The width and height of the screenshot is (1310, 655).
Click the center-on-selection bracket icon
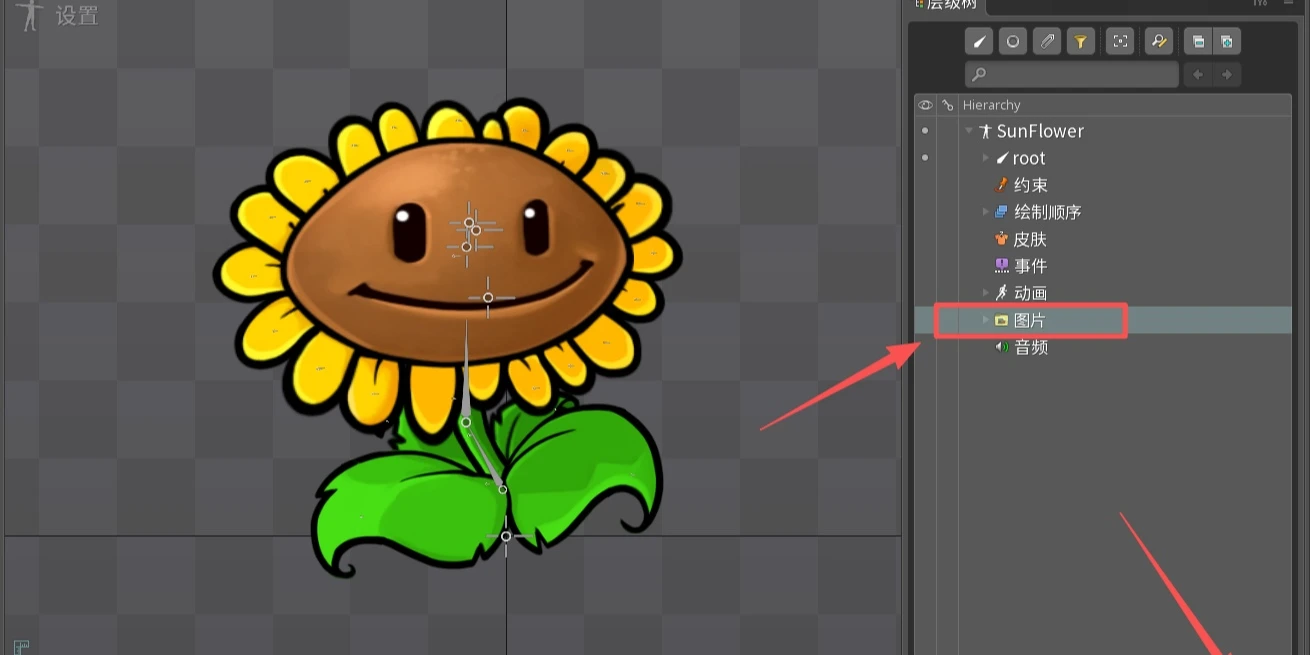[1120, 41]
